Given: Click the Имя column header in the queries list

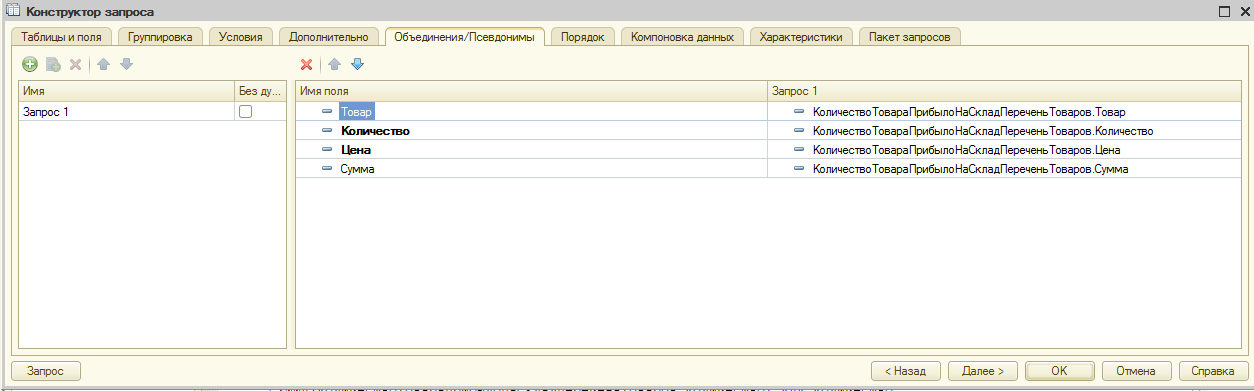Looking at the screenshot, I should [x=126, y=91].
